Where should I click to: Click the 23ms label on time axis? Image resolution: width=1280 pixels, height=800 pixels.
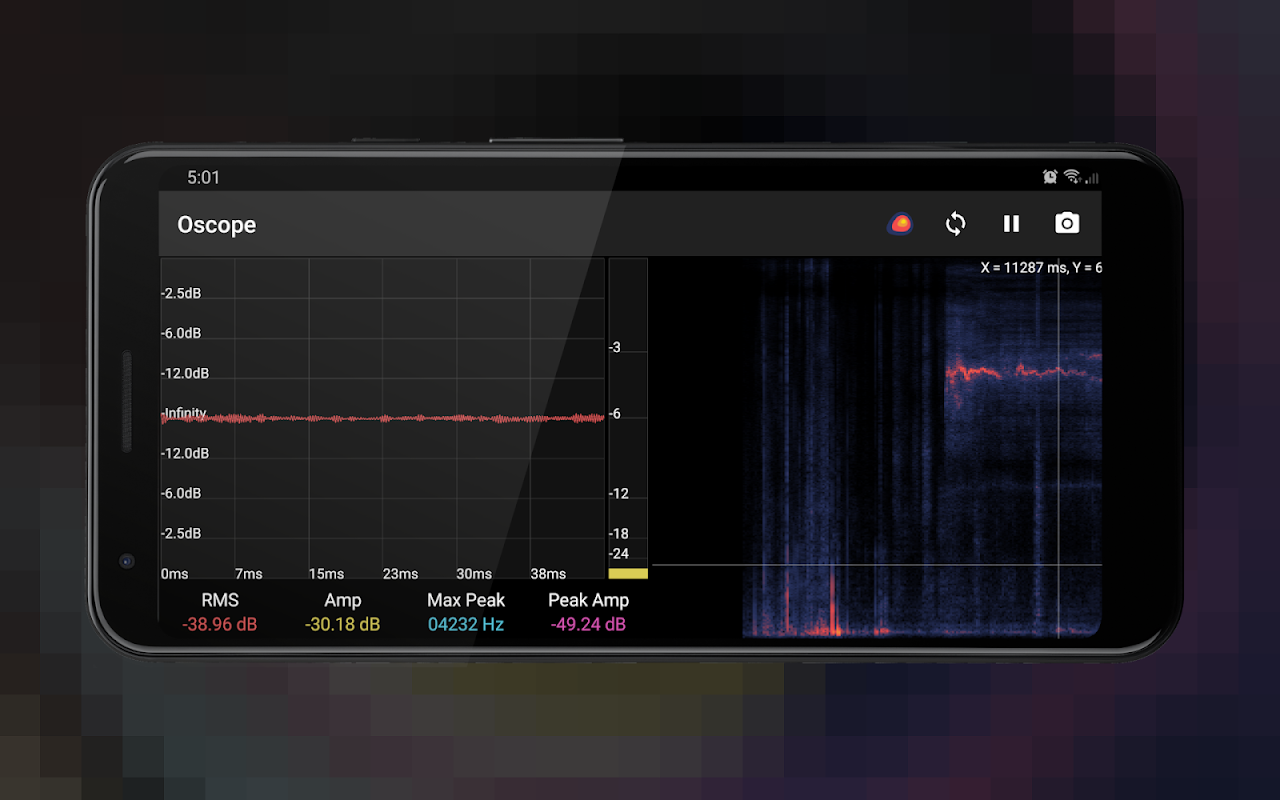coord(400,574)
